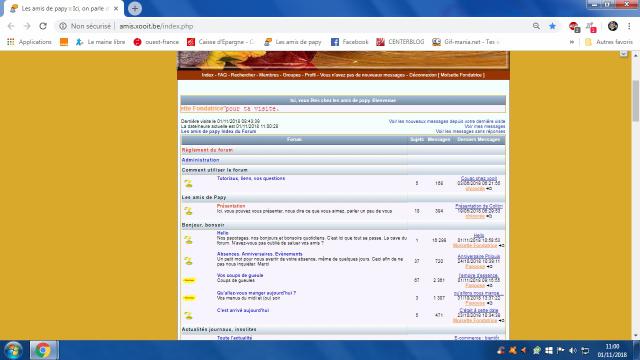Open FAQ in forum navigation
The height and width of the screenshot is (360, 640).
[x=222, y=75]
